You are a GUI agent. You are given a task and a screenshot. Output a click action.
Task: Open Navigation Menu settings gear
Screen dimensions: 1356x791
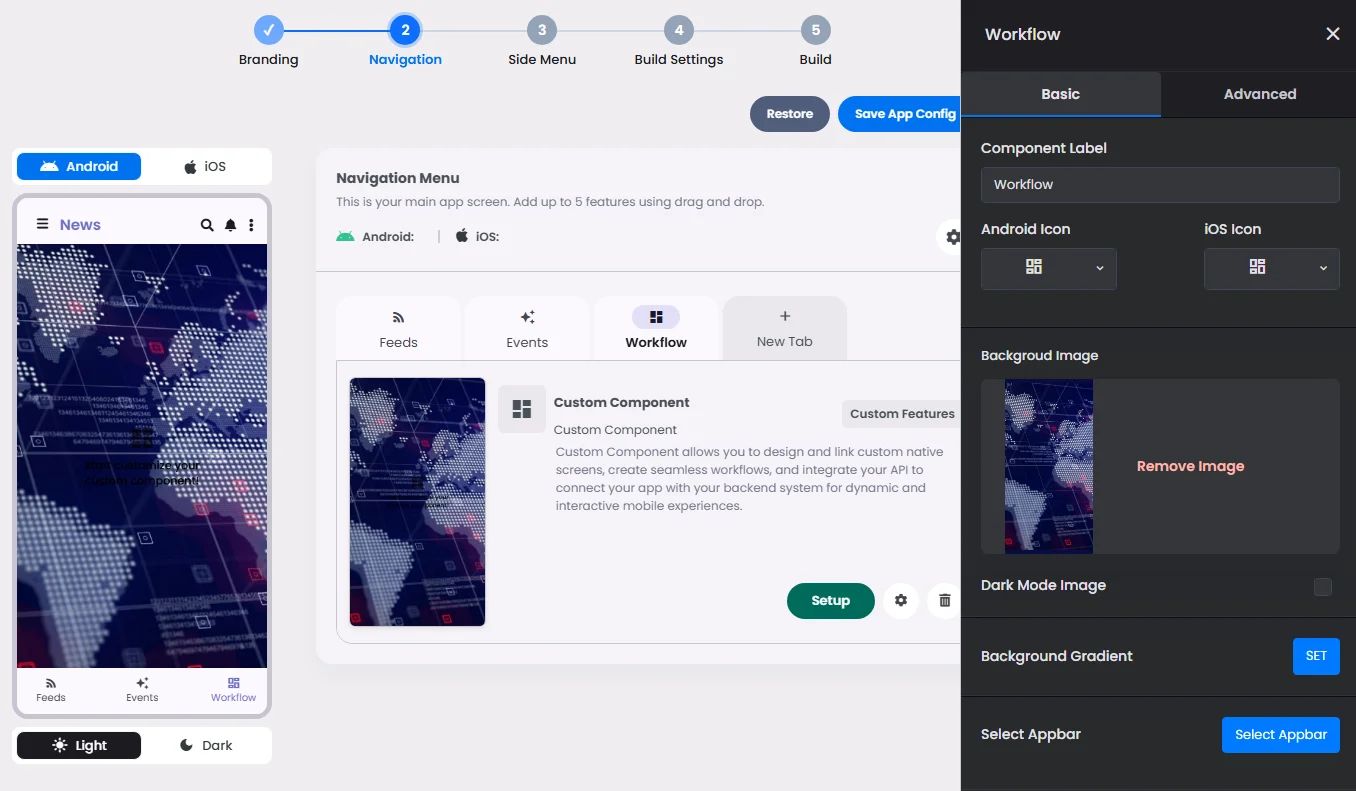(x=952, y=237)
